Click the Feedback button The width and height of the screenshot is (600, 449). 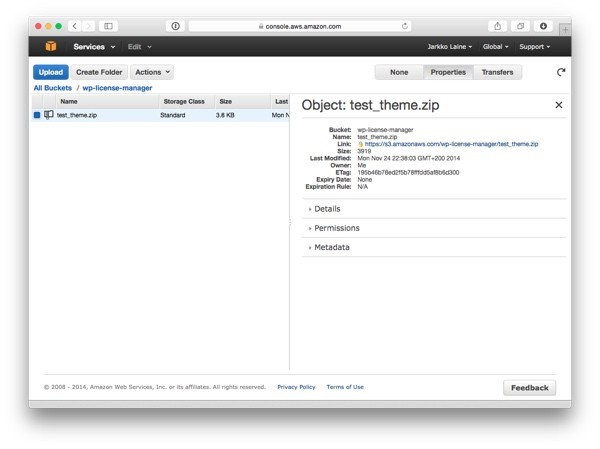click(x=530, y=388)
